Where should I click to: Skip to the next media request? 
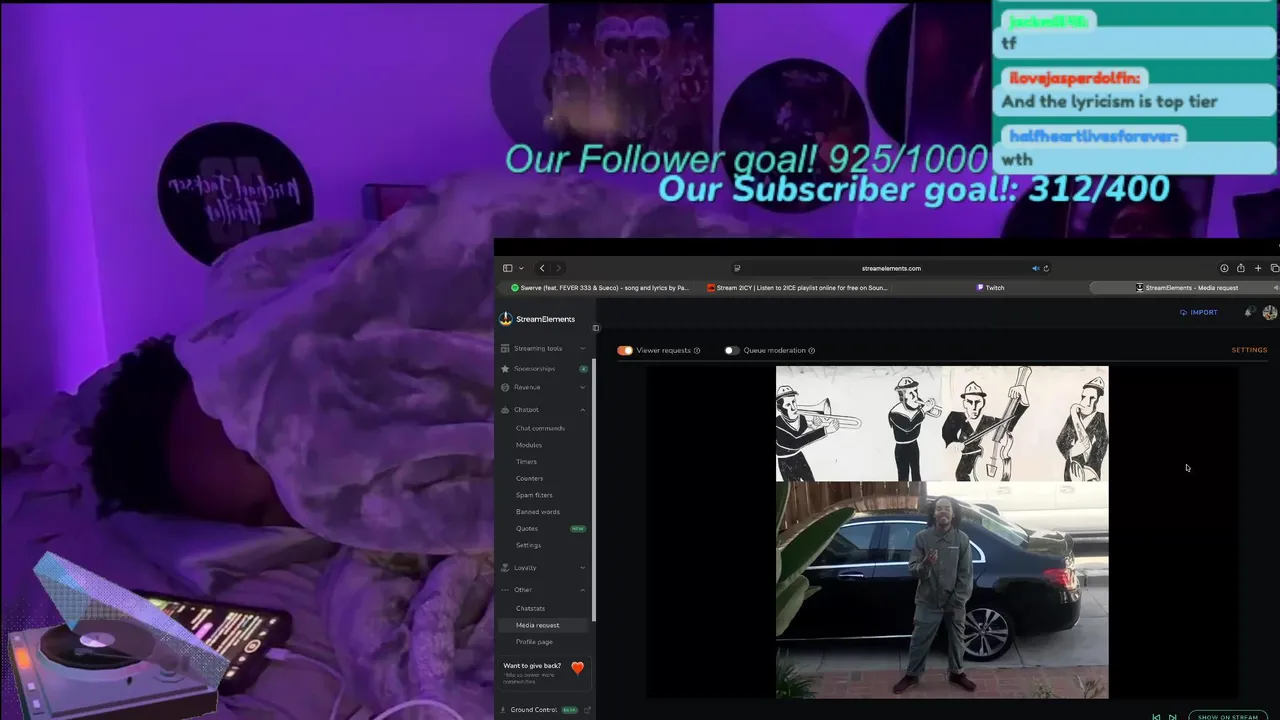[1173, 717]
